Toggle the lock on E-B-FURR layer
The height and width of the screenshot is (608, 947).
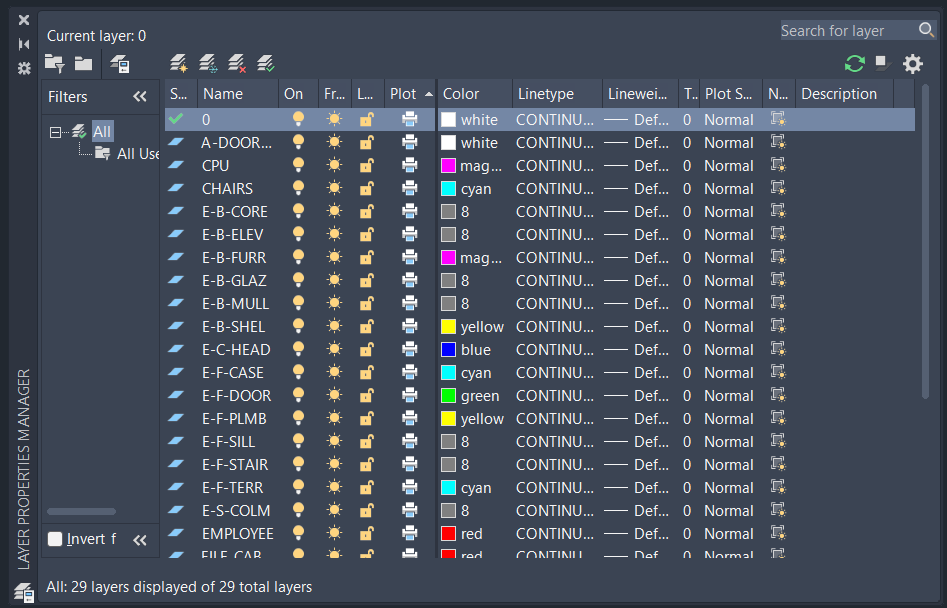366,258
